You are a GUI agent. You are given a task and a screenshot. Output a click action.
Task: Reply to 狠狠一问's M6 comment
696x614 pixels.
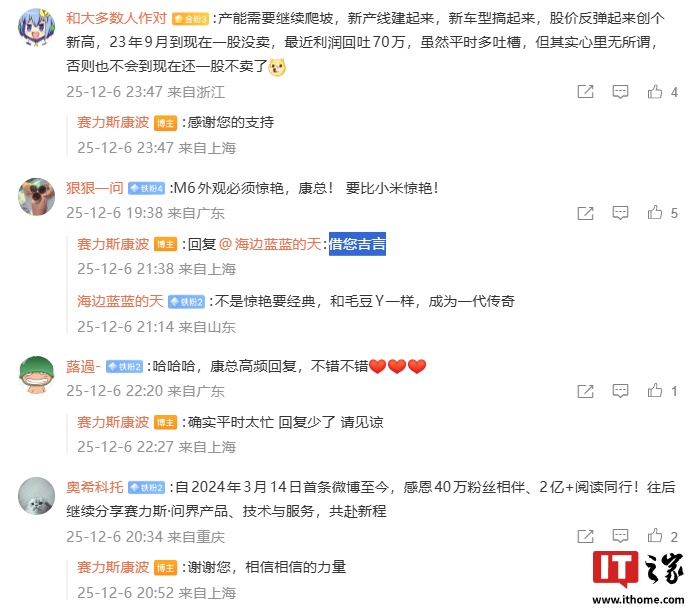[x=620, y=213]
